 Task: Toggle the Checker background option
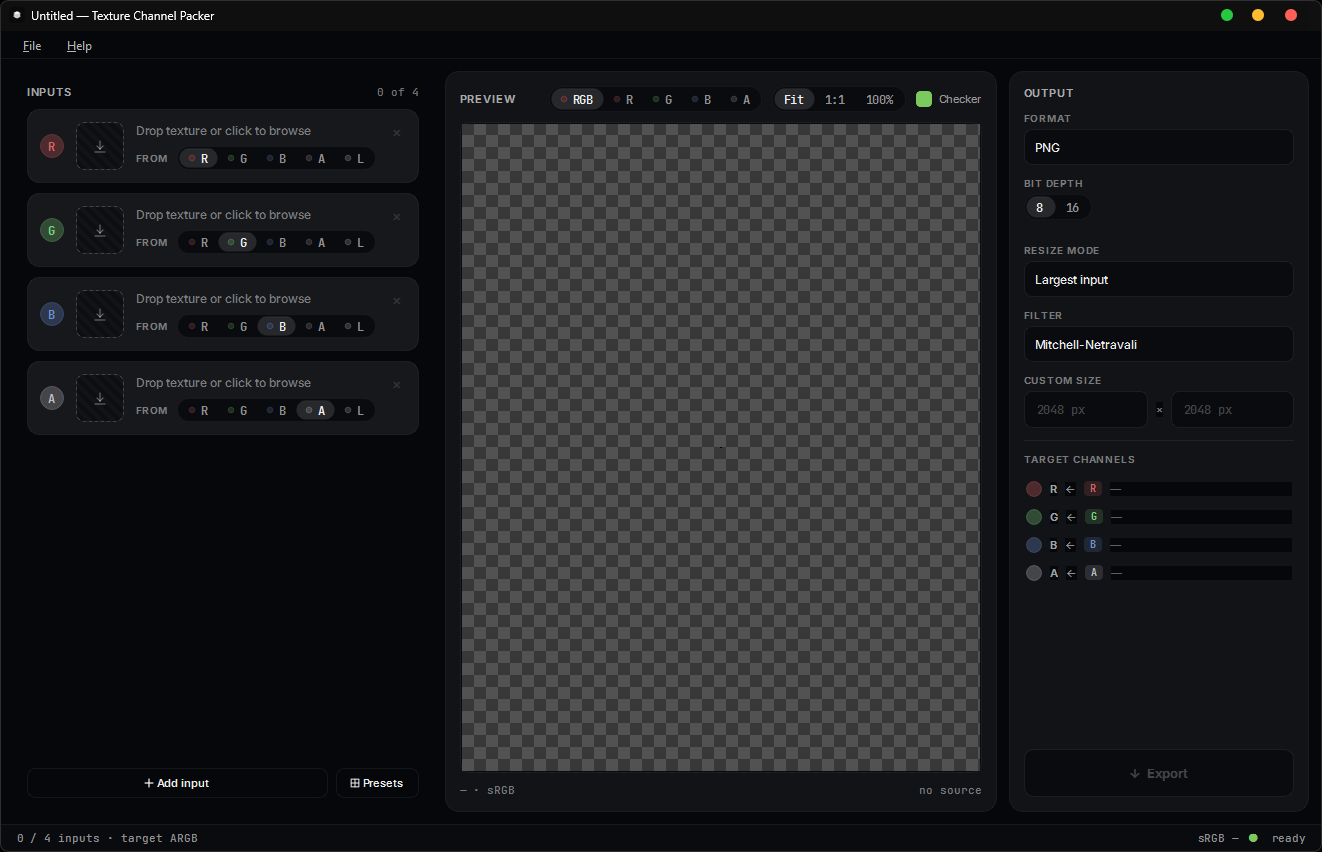948,99
